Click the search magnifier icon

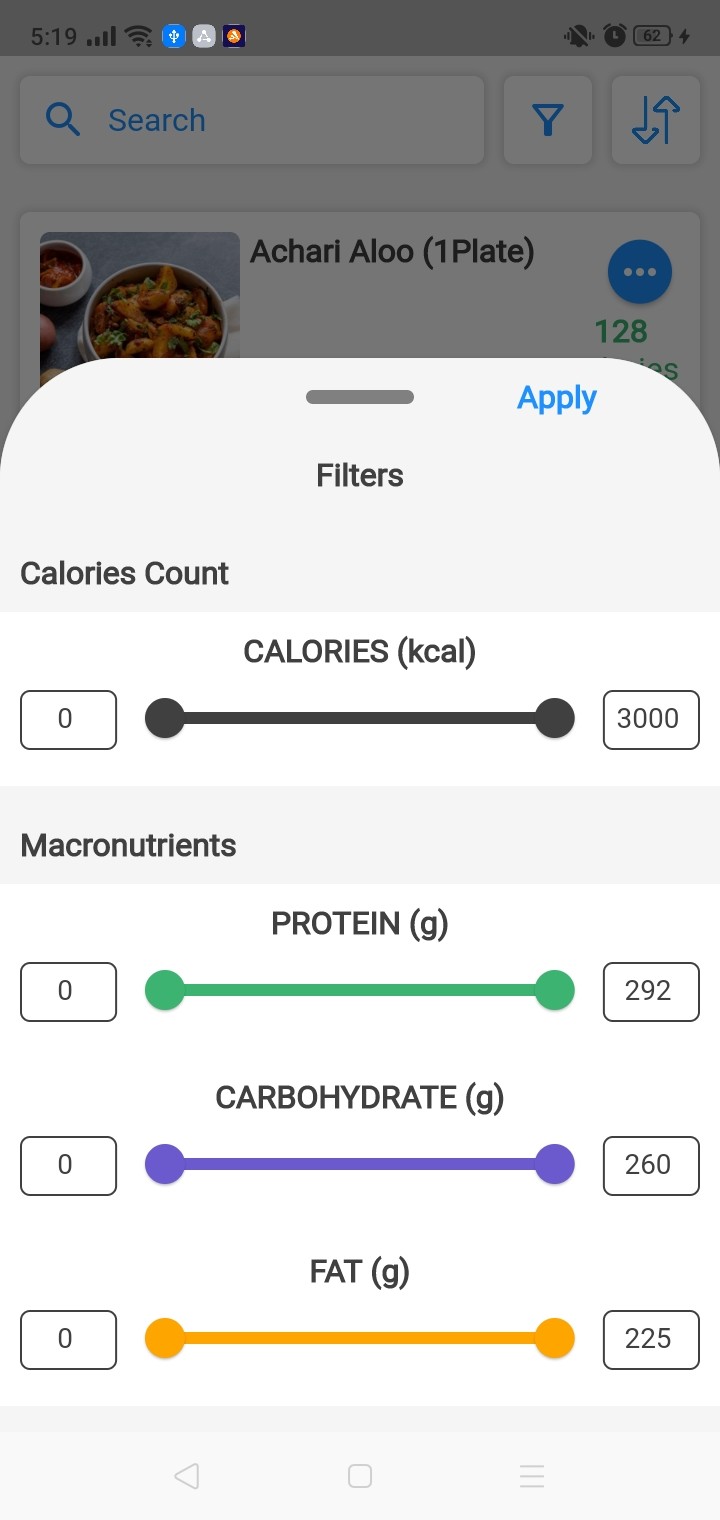(x=63, y=120)
